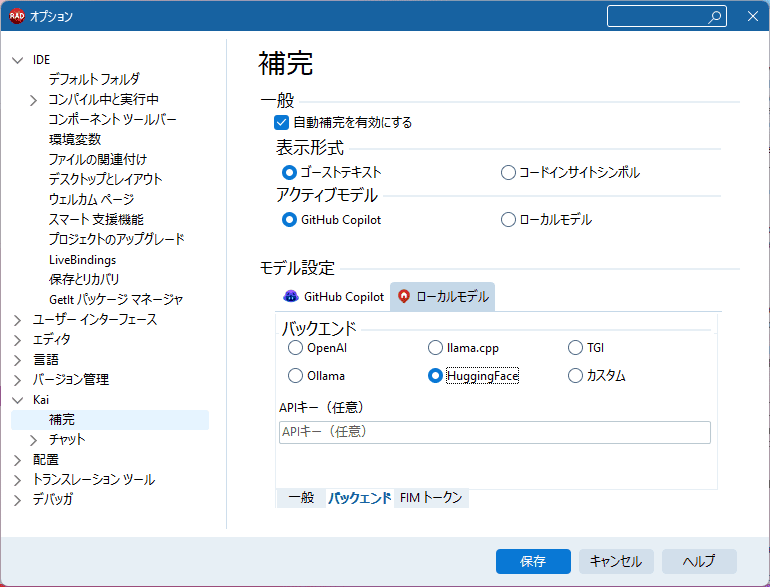Open デフォルト フォルダ settings
Viewport: 770px width, 587px height.
pos(94,79)
